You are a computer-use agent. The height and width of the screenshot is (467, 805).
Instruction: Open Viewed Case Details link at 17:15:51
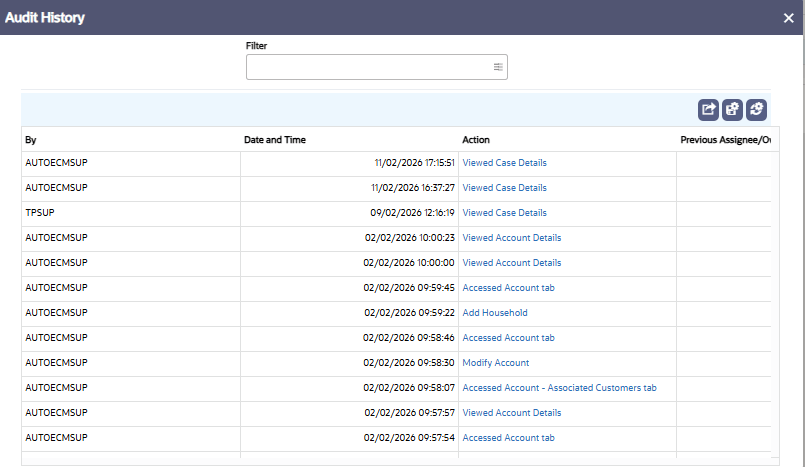click(x=504, y=163)
